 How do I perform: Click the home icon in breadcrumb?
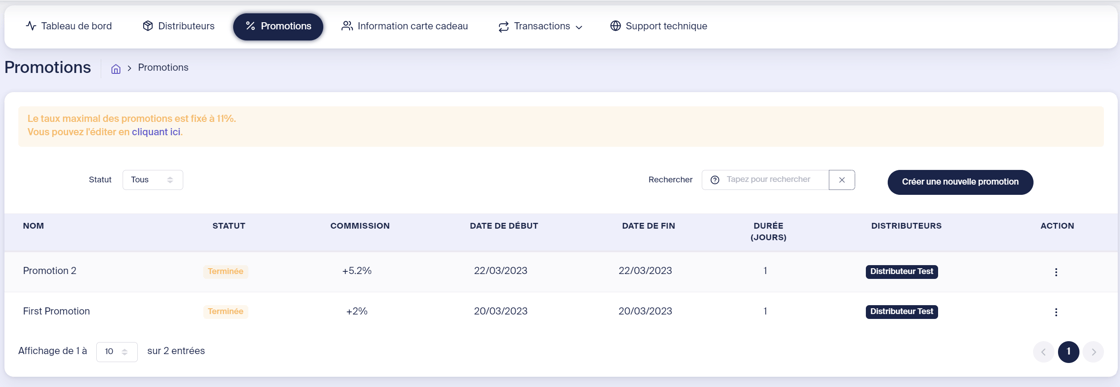(116, 69)
